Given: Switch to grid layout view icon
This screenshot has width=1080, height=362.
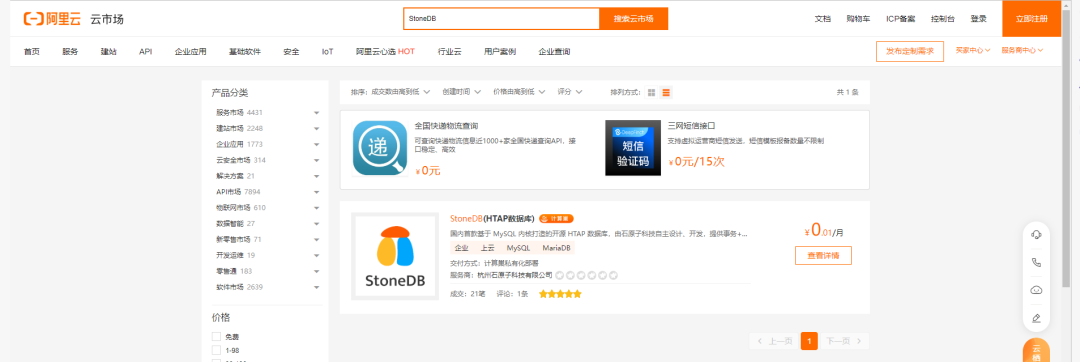Looking at the screenshot, I should point(652,92).
